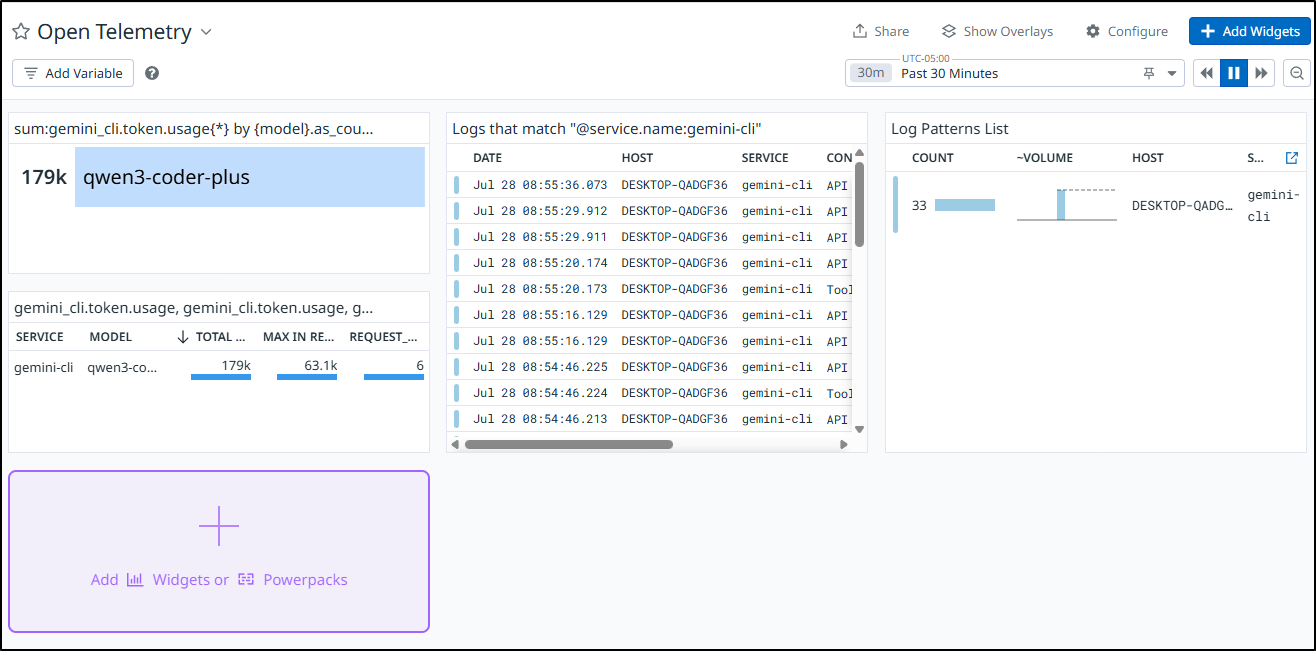Open the Open Telemetry title dropdown chevron
This screenshot has height=651, width=1316.
coord(206,32)
